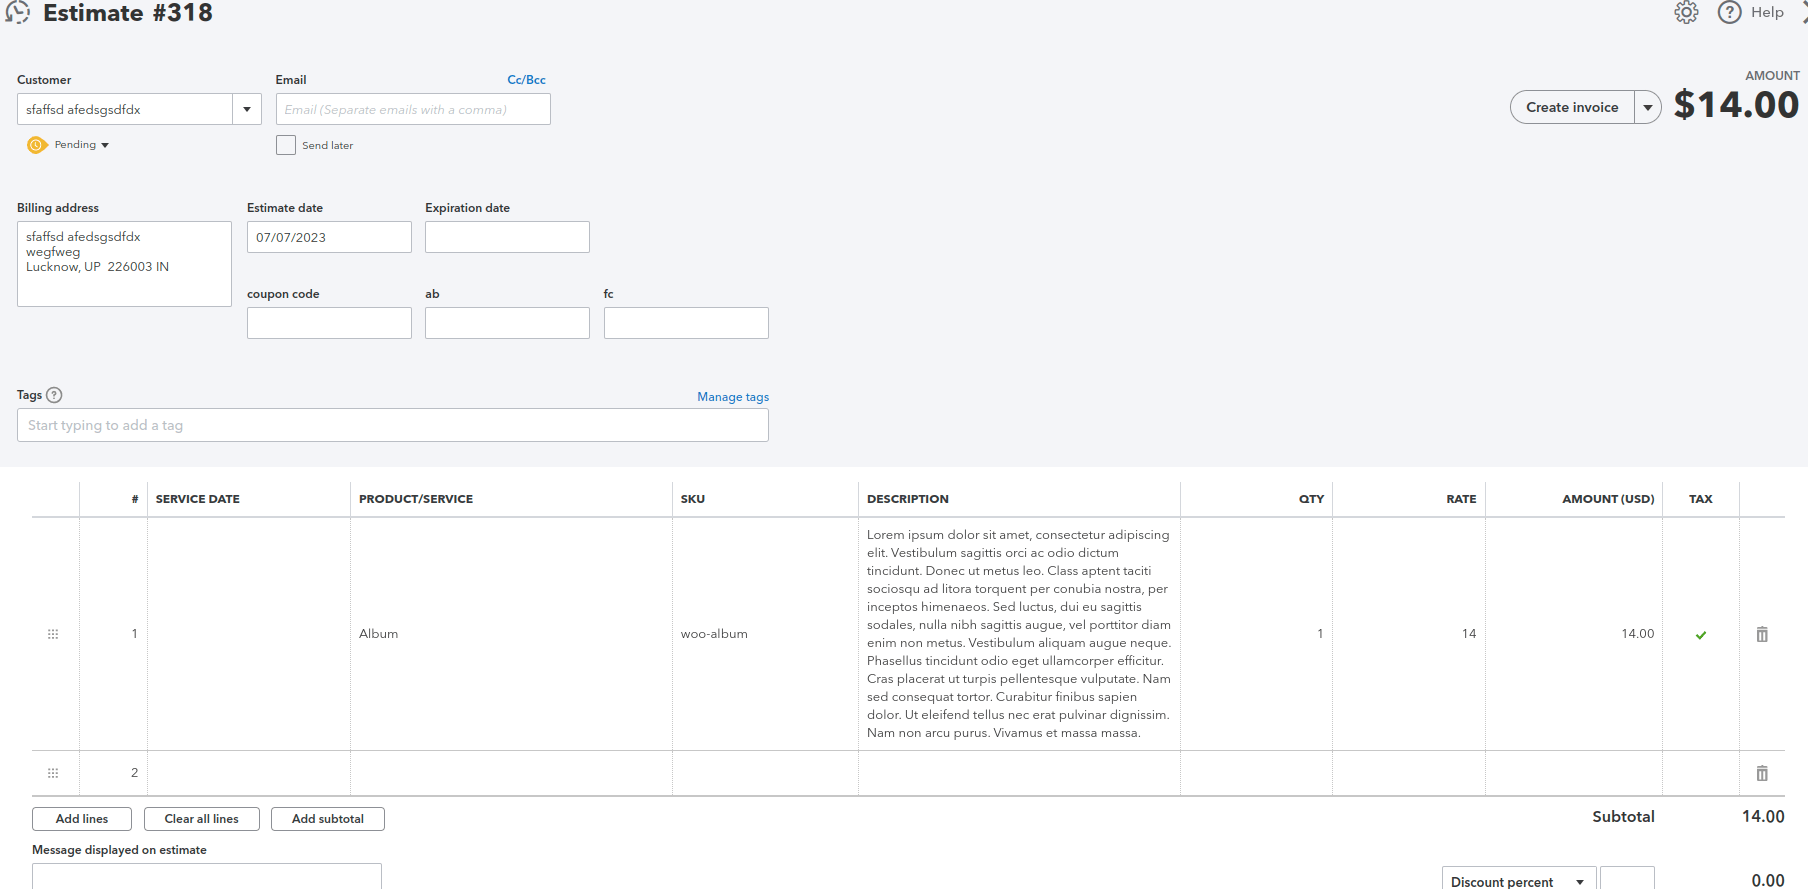The width and height of the screenshot is (1808, 889).
Task: Click the Manage tags link
Action: (733, 397)
